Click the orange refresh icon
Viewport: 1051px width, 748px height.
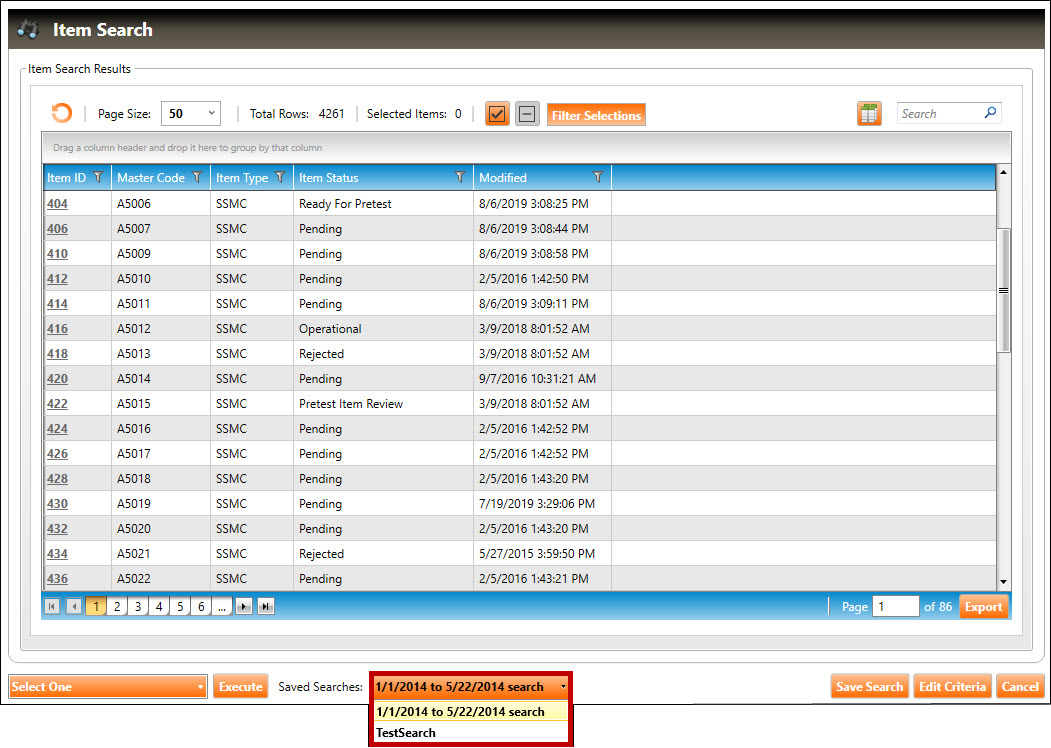(62, 114)
